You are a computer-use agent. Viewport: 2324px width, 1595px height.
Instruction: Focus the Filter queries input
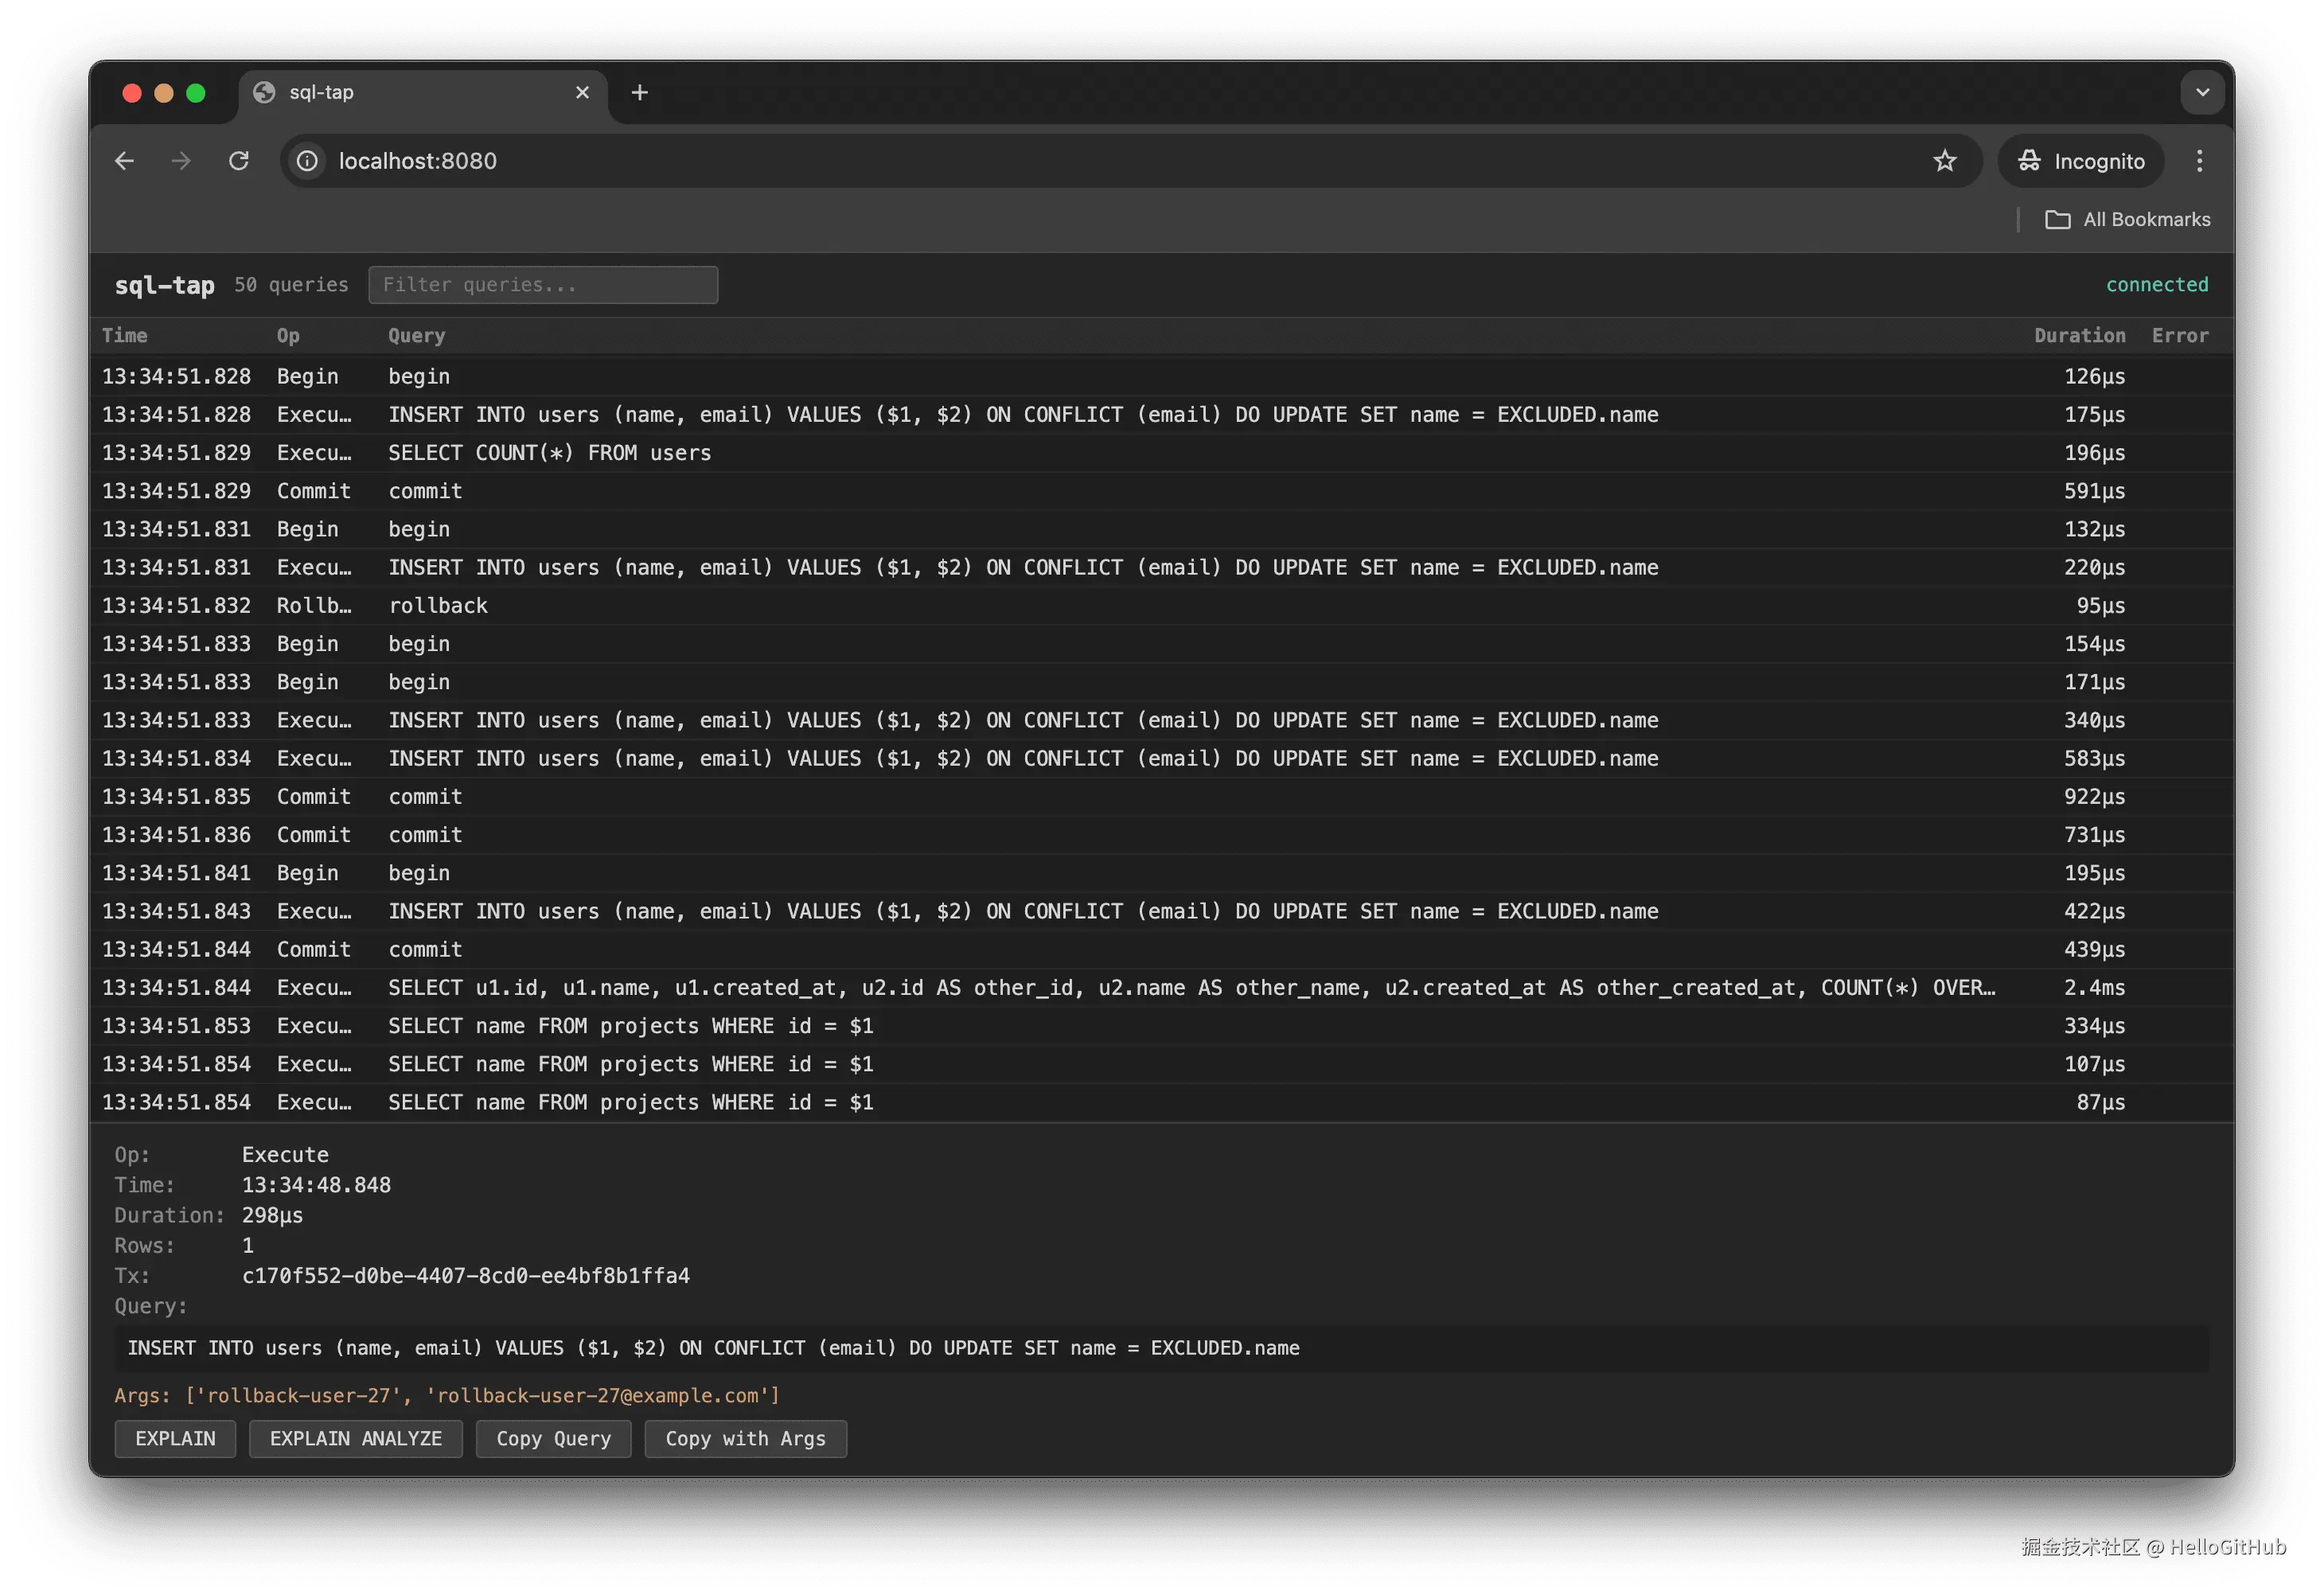(x=543, y=285)
